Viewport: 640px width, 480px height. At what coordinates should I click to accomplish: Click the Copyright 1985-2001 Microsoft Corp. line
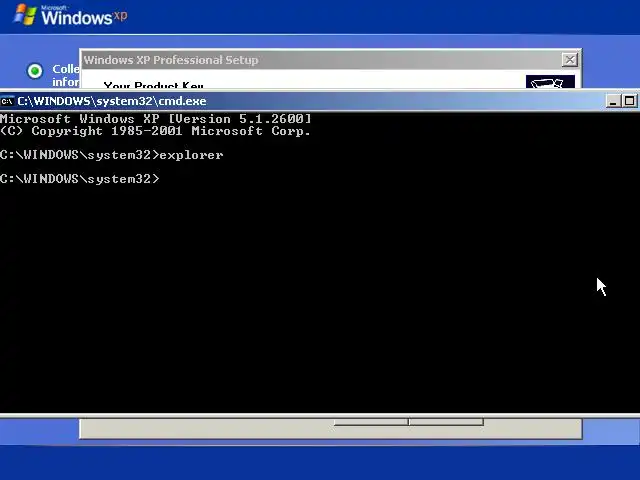tap(155, 131)
